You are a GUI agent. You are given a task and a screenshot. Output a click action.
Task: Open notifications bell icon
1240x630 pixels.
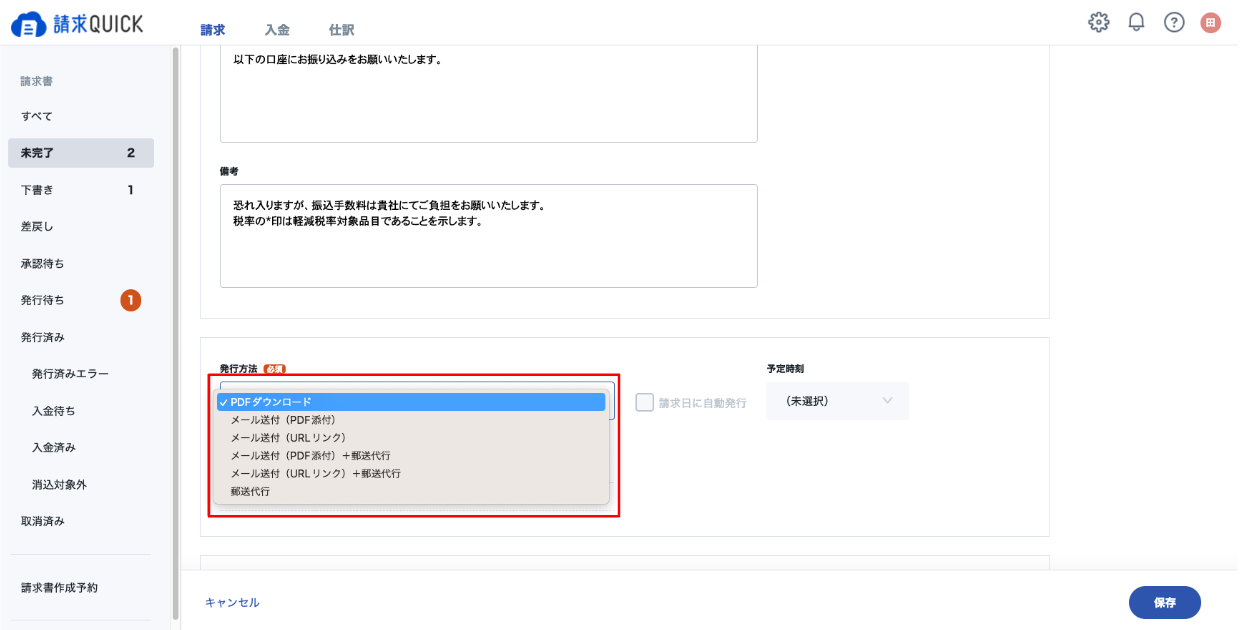[1136, 22]
